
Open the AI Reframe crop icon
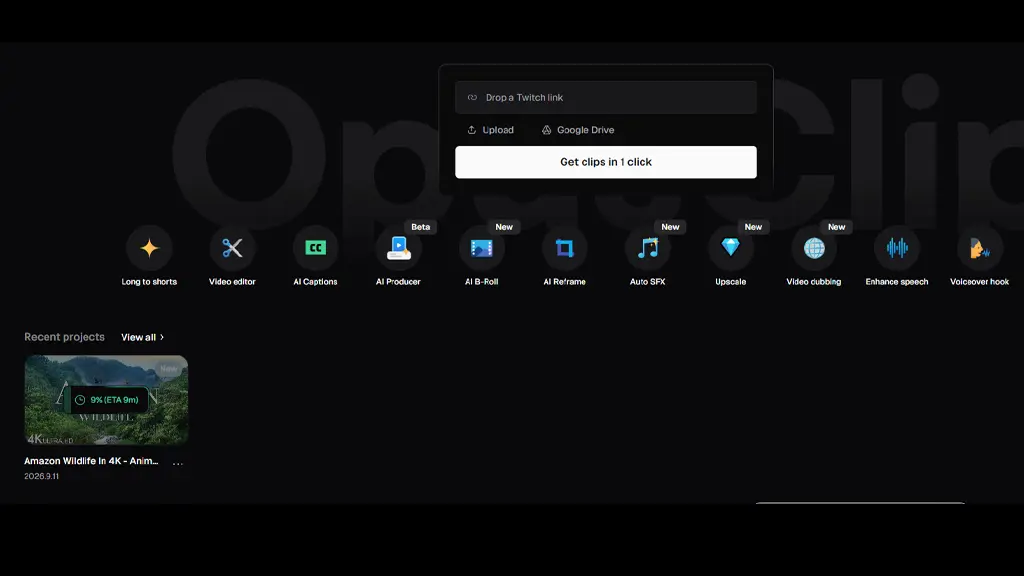564,248
